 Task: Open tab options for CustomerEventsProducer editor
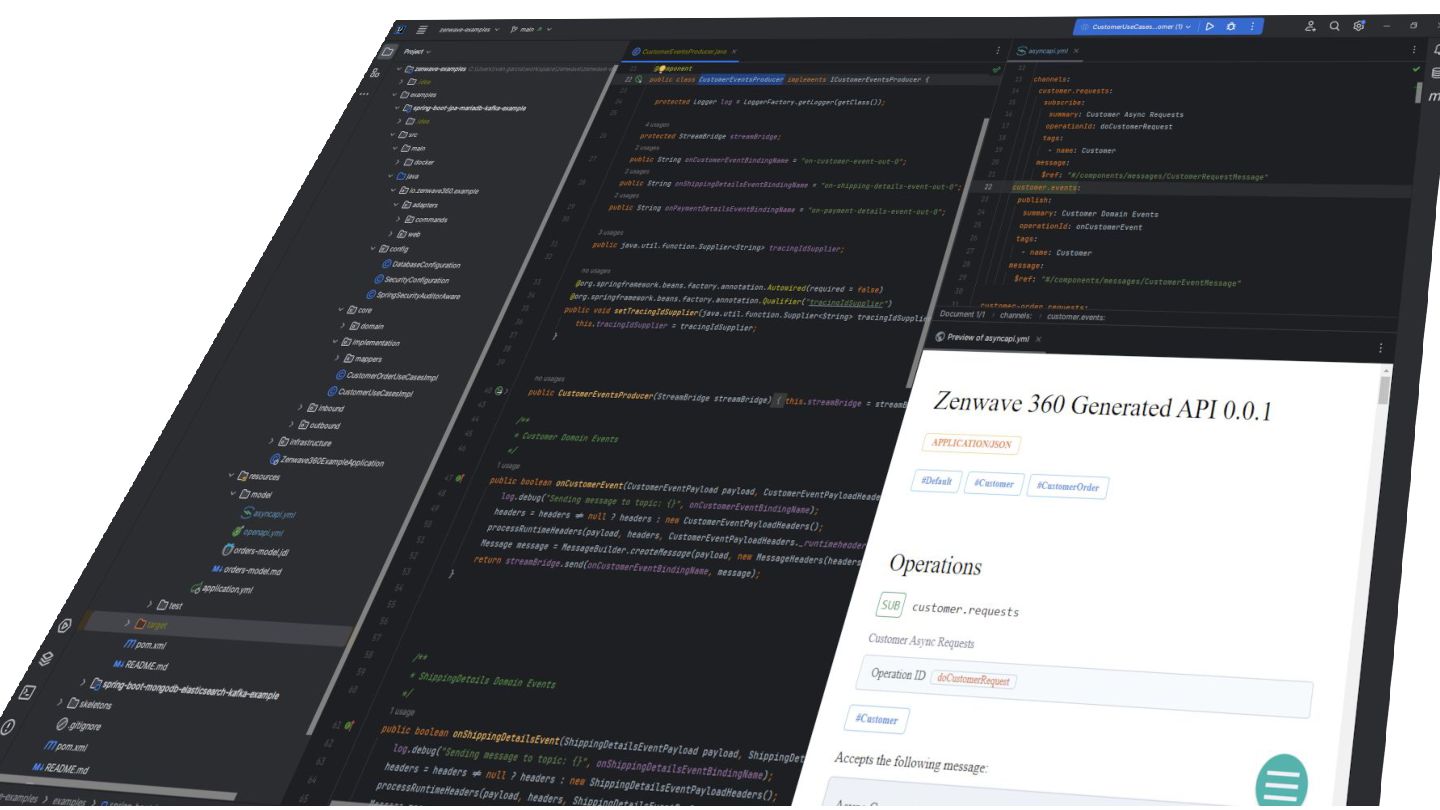(997, 50)
